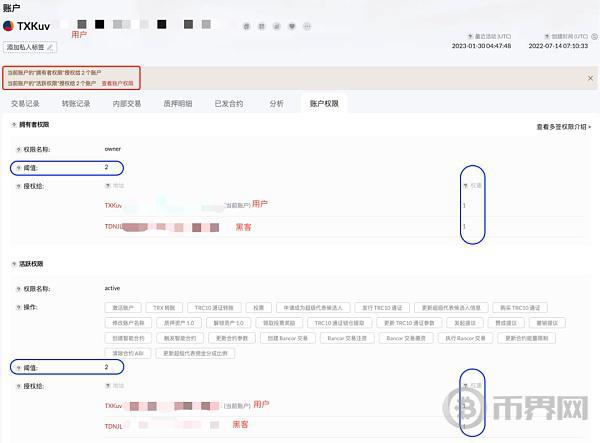Click the help icon beside 拥有者权限 heading

pyautogui.click(x=13, y=125)
